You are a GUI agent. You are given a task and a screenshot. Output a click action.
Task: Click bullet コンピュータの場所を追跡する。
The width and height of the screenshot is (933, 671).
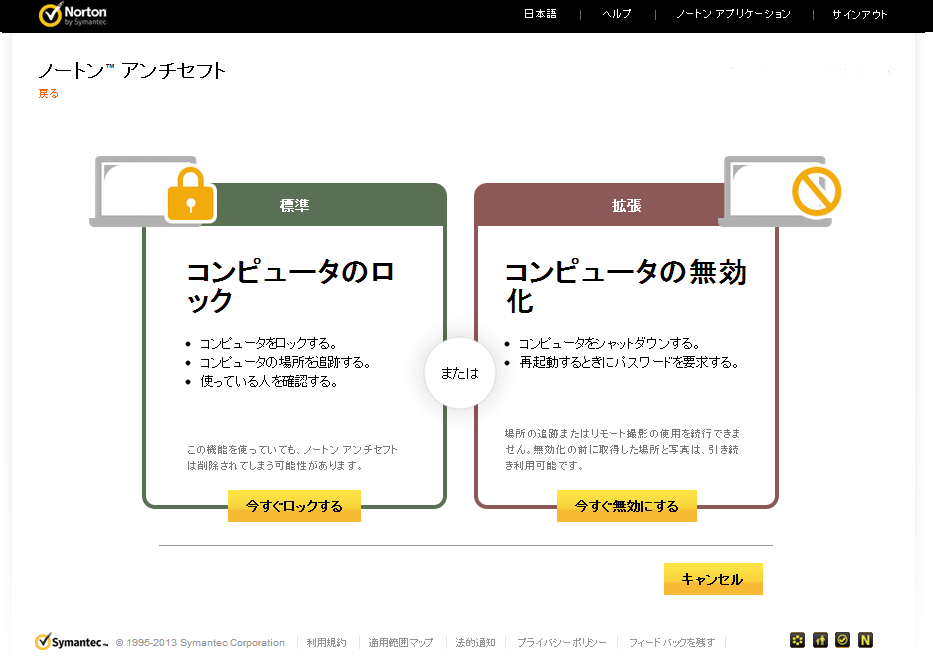click(x=285, y=362)
